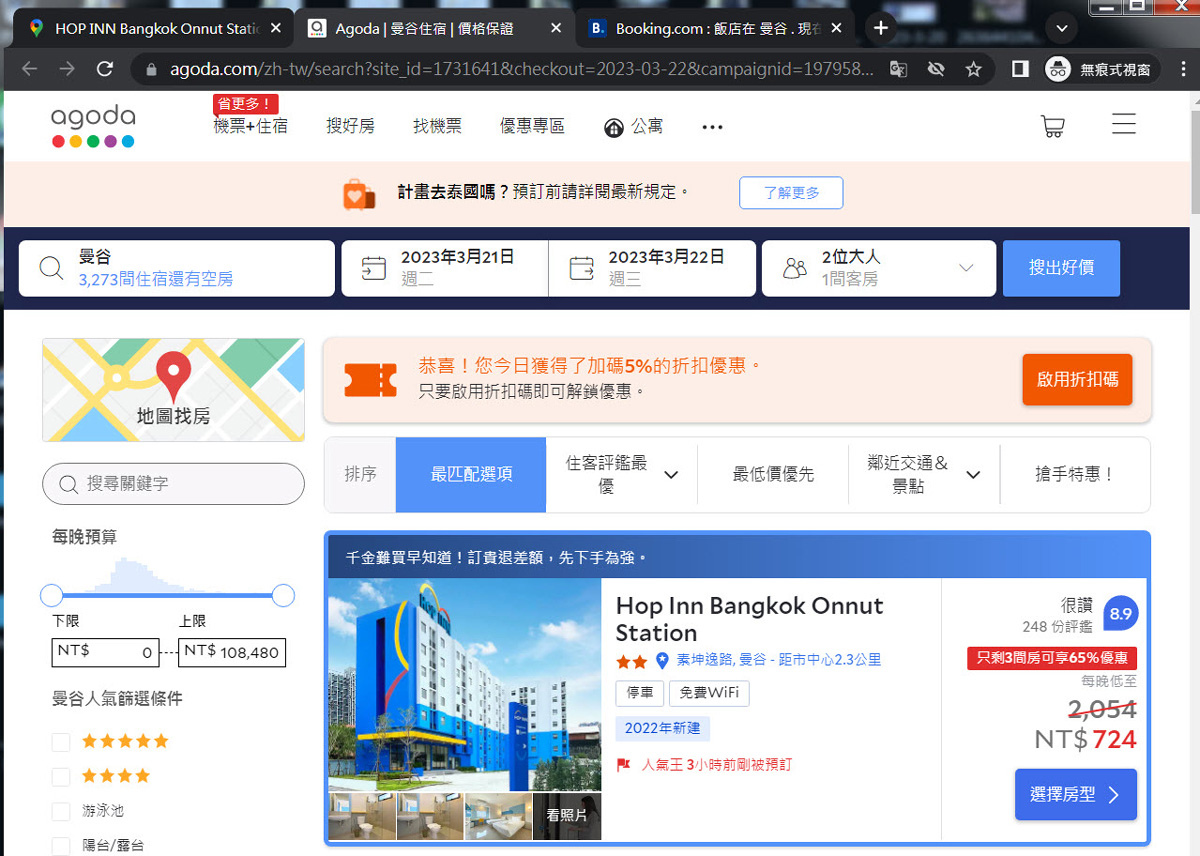Click the apartment house icon beside 公寓
This screenshot has height=856, width=1200.
point(614,127)
